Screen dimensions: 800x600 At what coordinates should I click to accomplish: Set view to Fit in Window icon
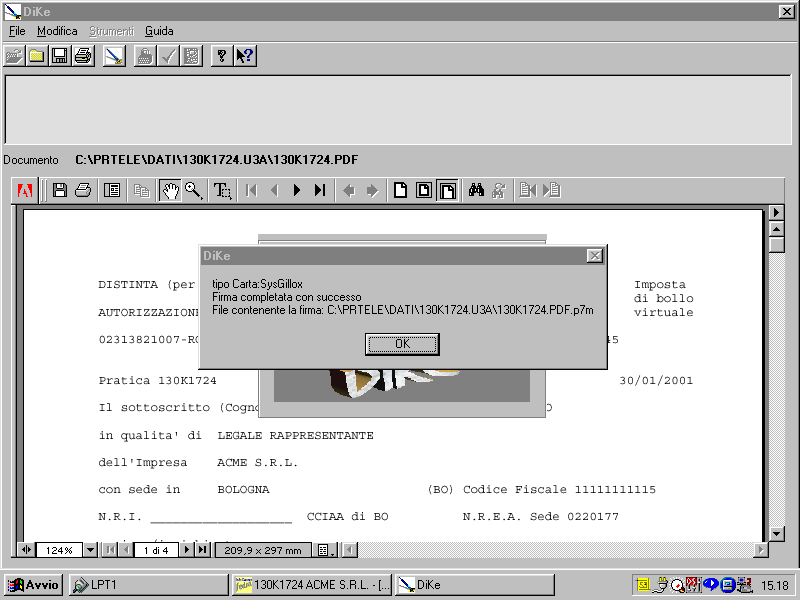(x=424, y=191)
